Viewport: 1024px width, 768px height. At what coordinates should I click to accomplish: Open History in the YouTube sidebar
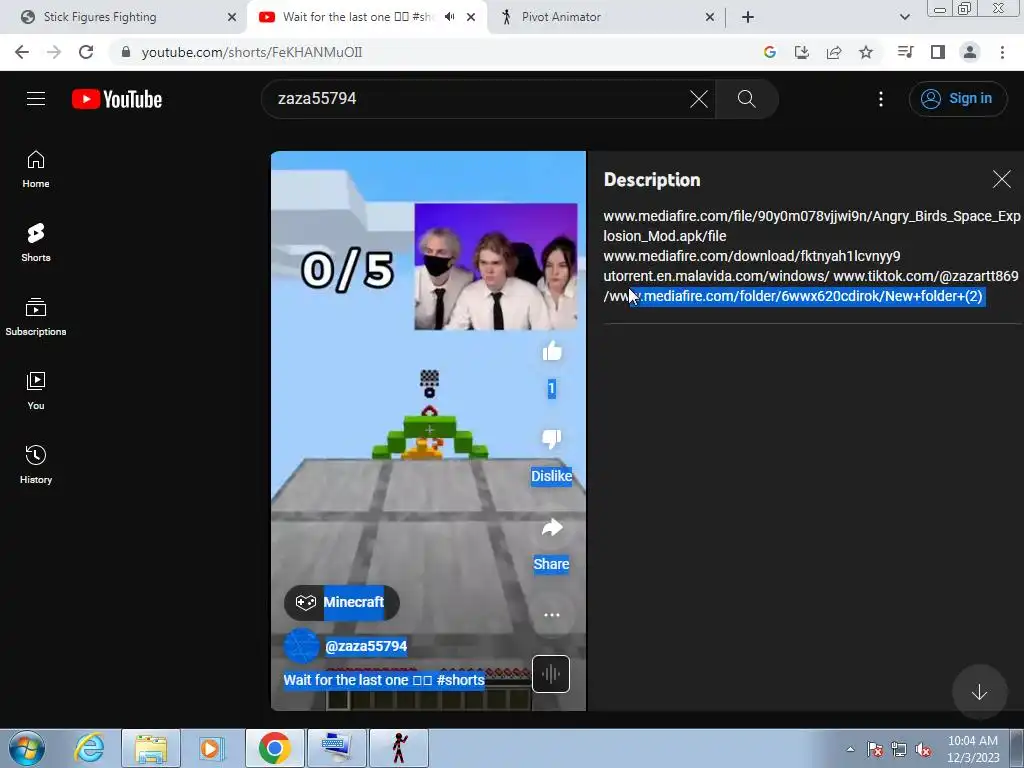pyautogui.click(x=36, y=464)
